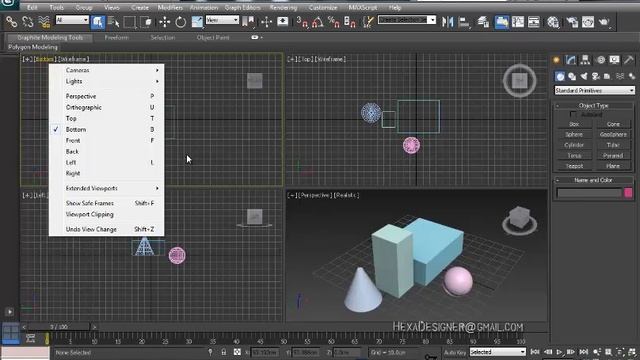Click the Bind to Space Warp icon

click(44, 22)
